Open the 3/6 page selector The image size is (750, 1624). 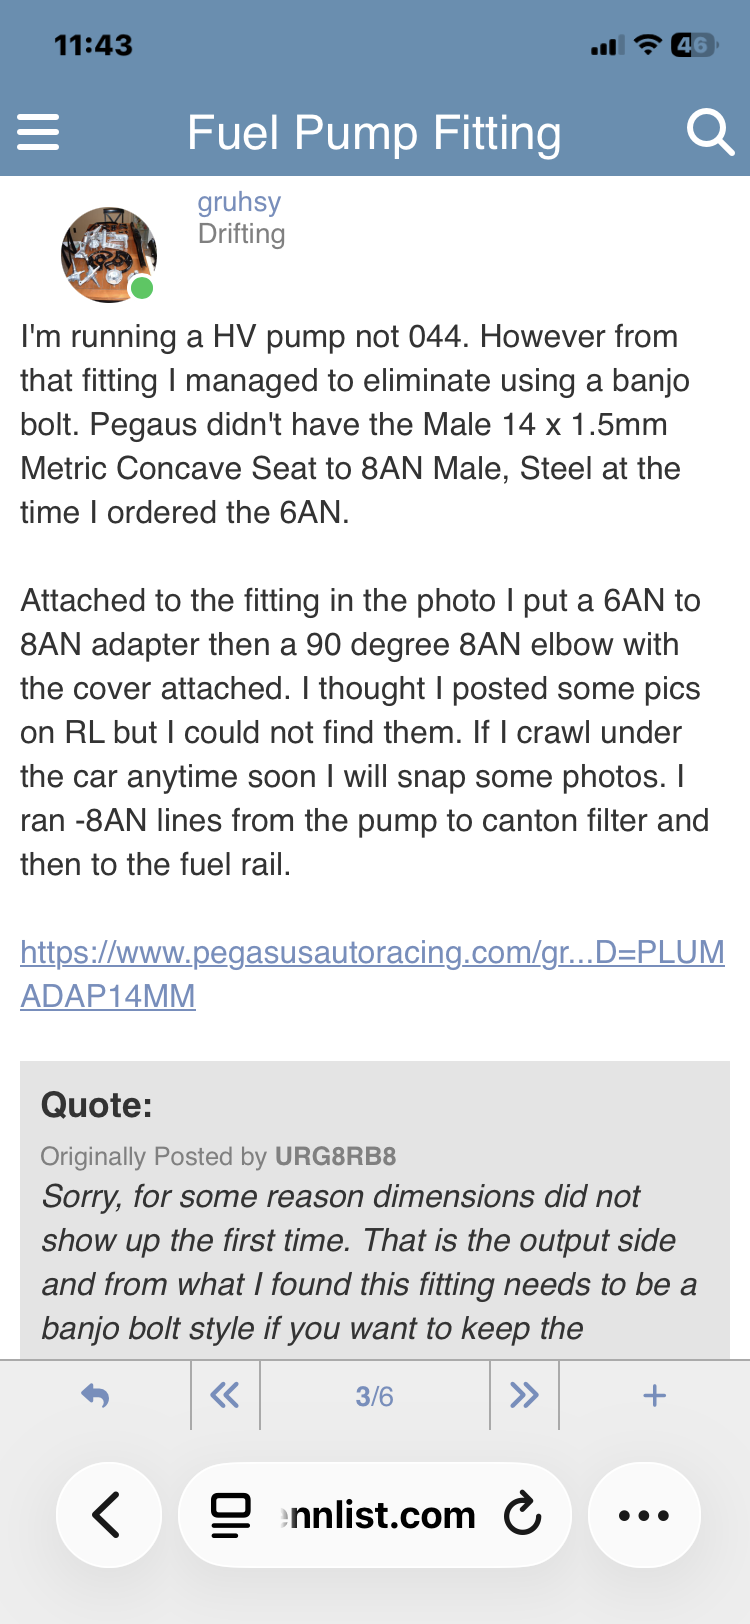pos(374,1396)
